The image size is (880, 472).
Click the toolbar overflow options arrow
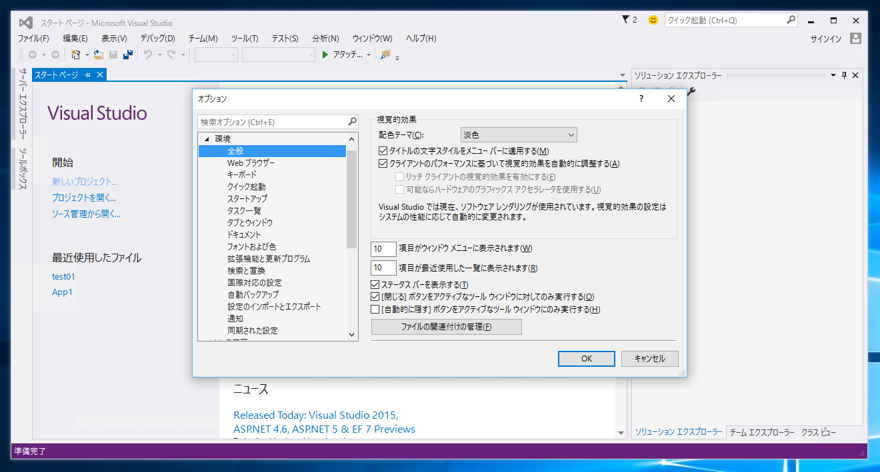click(397, 57)
